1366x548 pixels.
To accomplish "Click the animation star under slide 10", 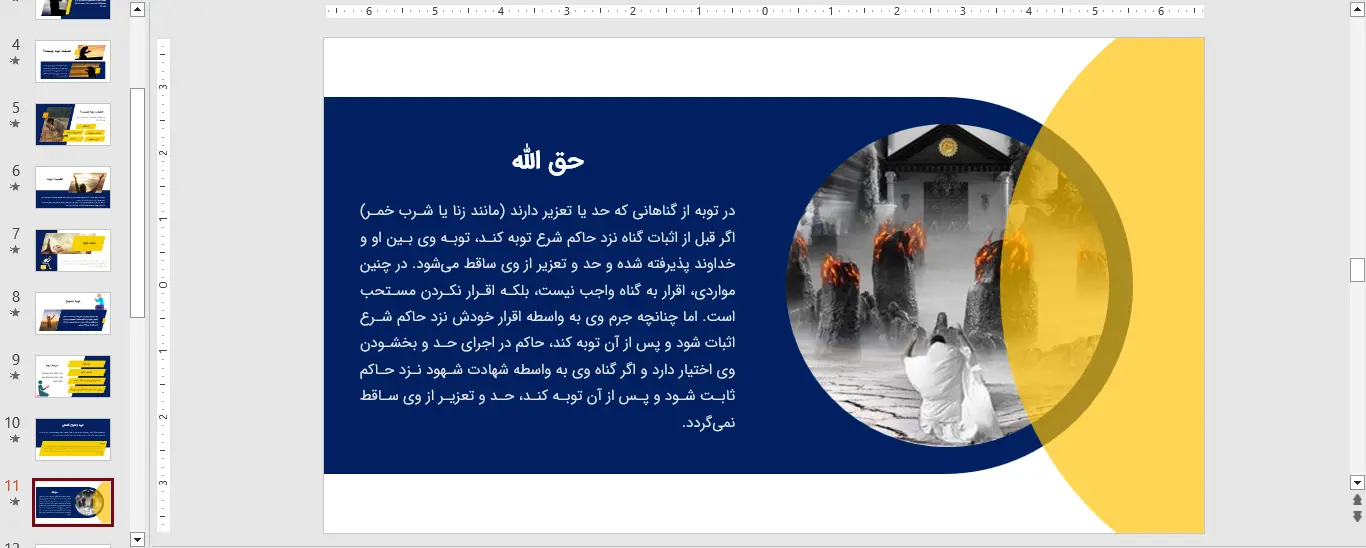I will click(x=14, y=439).
